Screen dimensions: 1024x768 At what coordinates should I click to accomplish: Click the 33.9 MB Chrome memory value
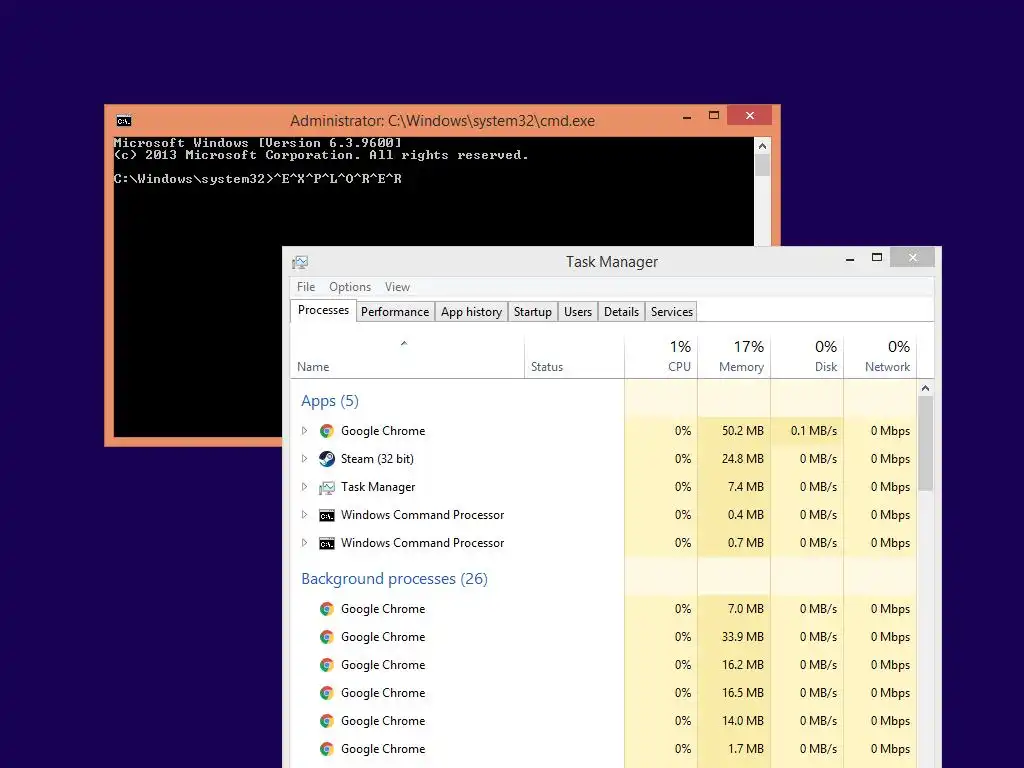[x=743, y=637]
